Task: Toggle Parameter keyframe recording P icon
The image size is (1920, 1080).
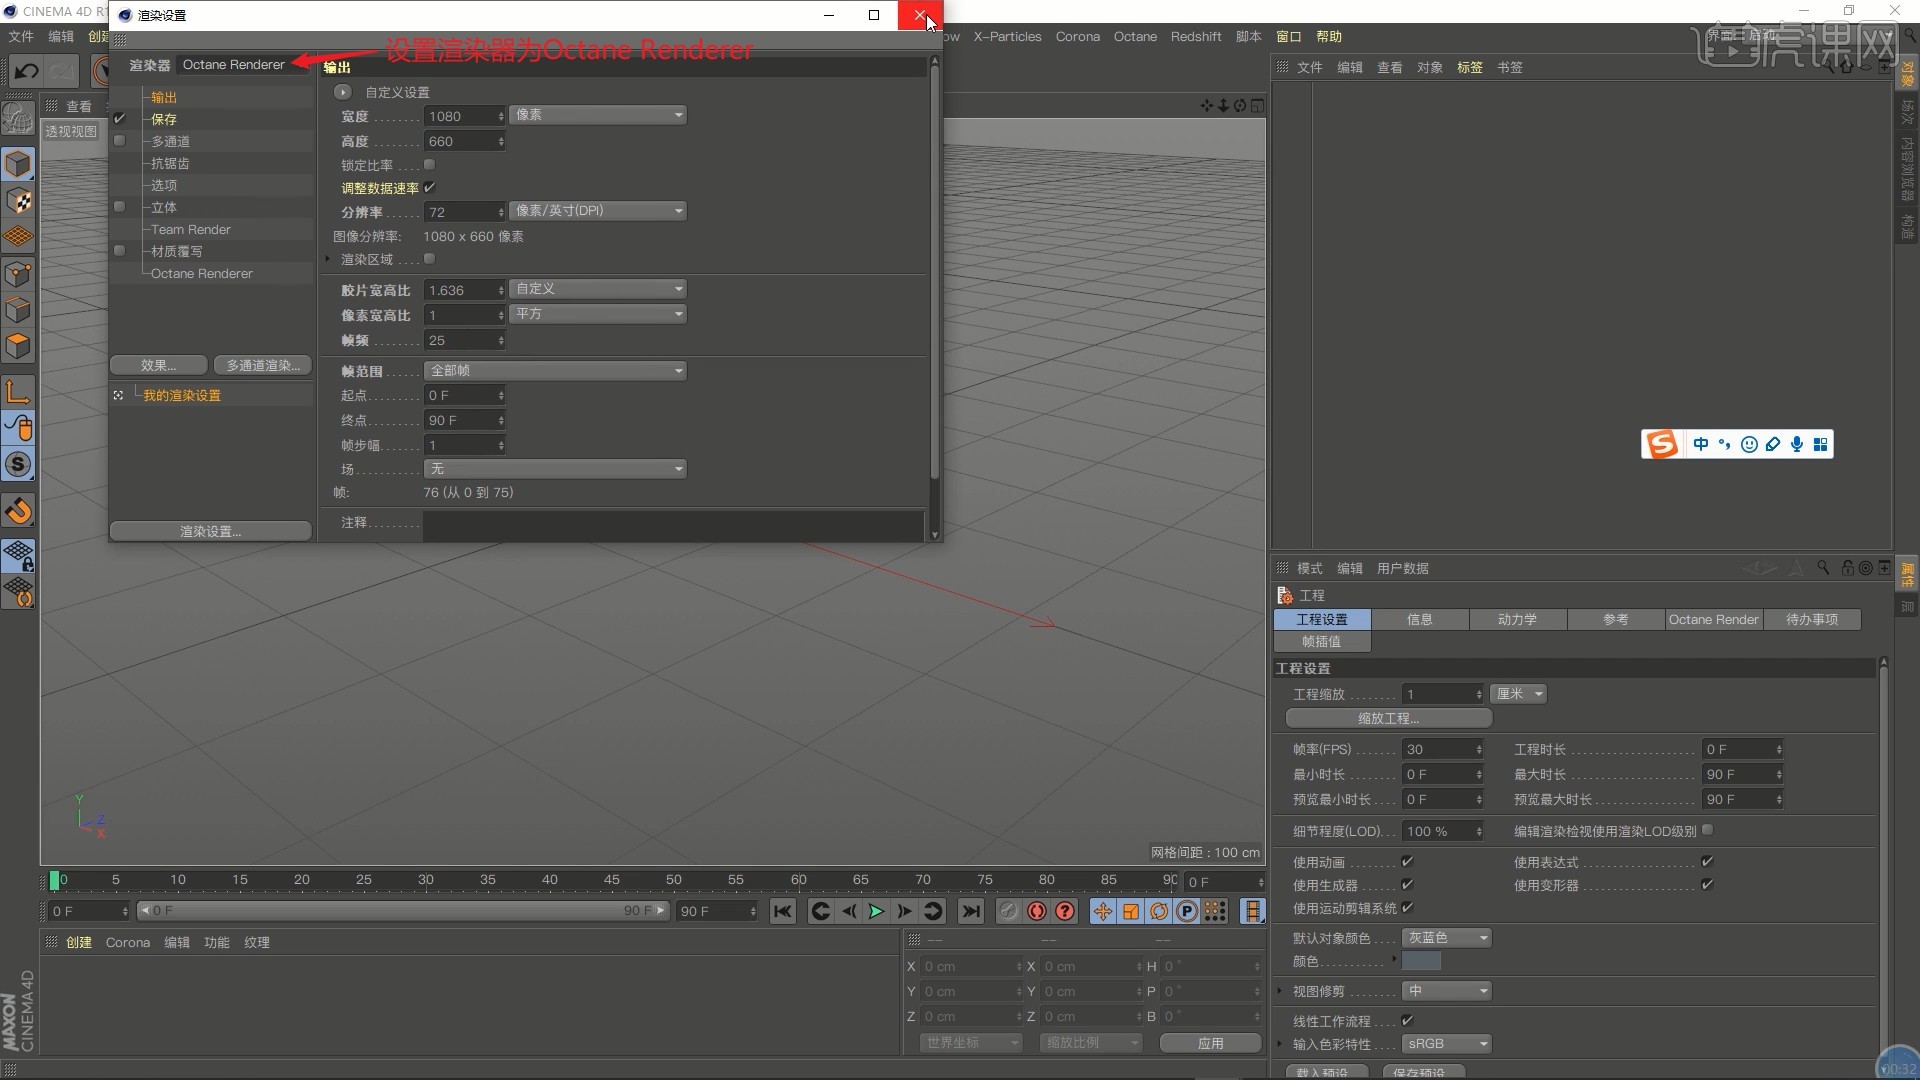Action: (1186, 911)
